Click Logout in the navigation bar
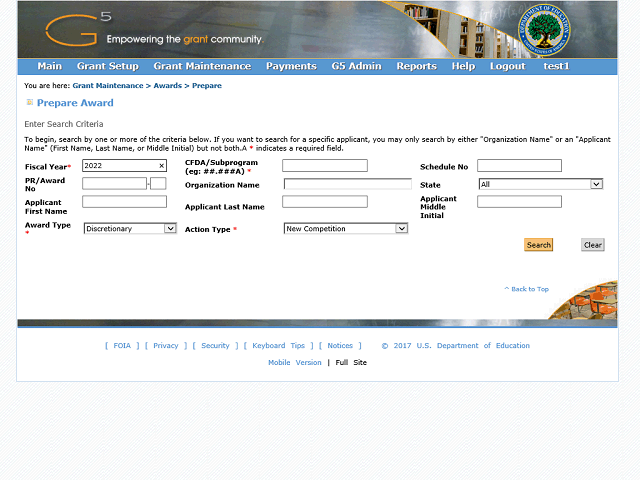This screenshot has height=480, width=640. tap(507, 66)
